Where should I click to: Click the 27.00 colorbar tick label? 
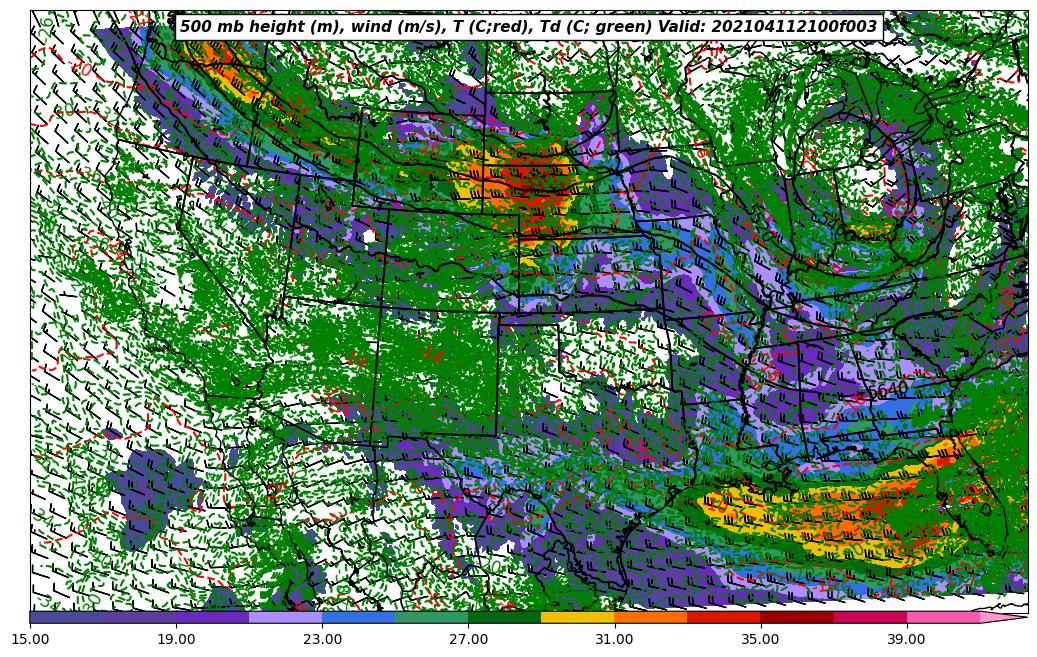[468, 637]
